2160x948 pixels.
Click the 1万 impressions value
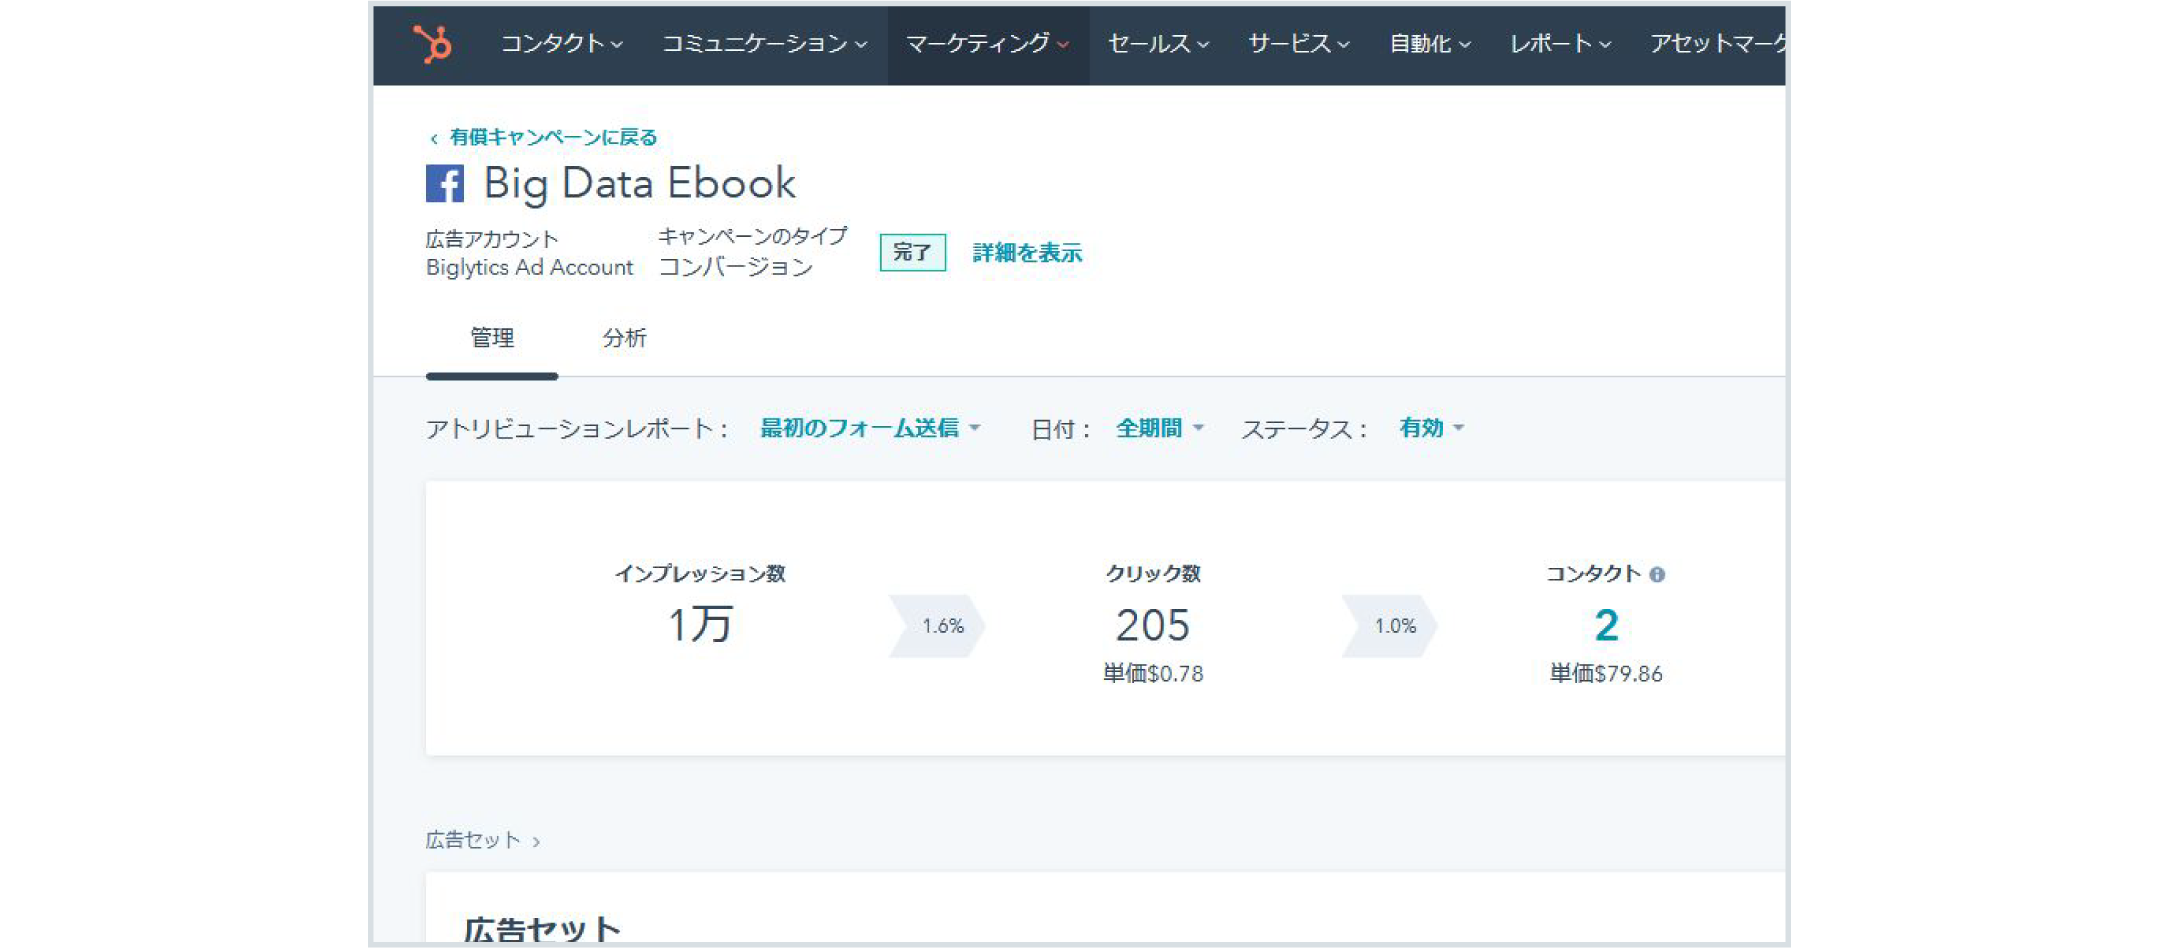click(x=700, y=625)
